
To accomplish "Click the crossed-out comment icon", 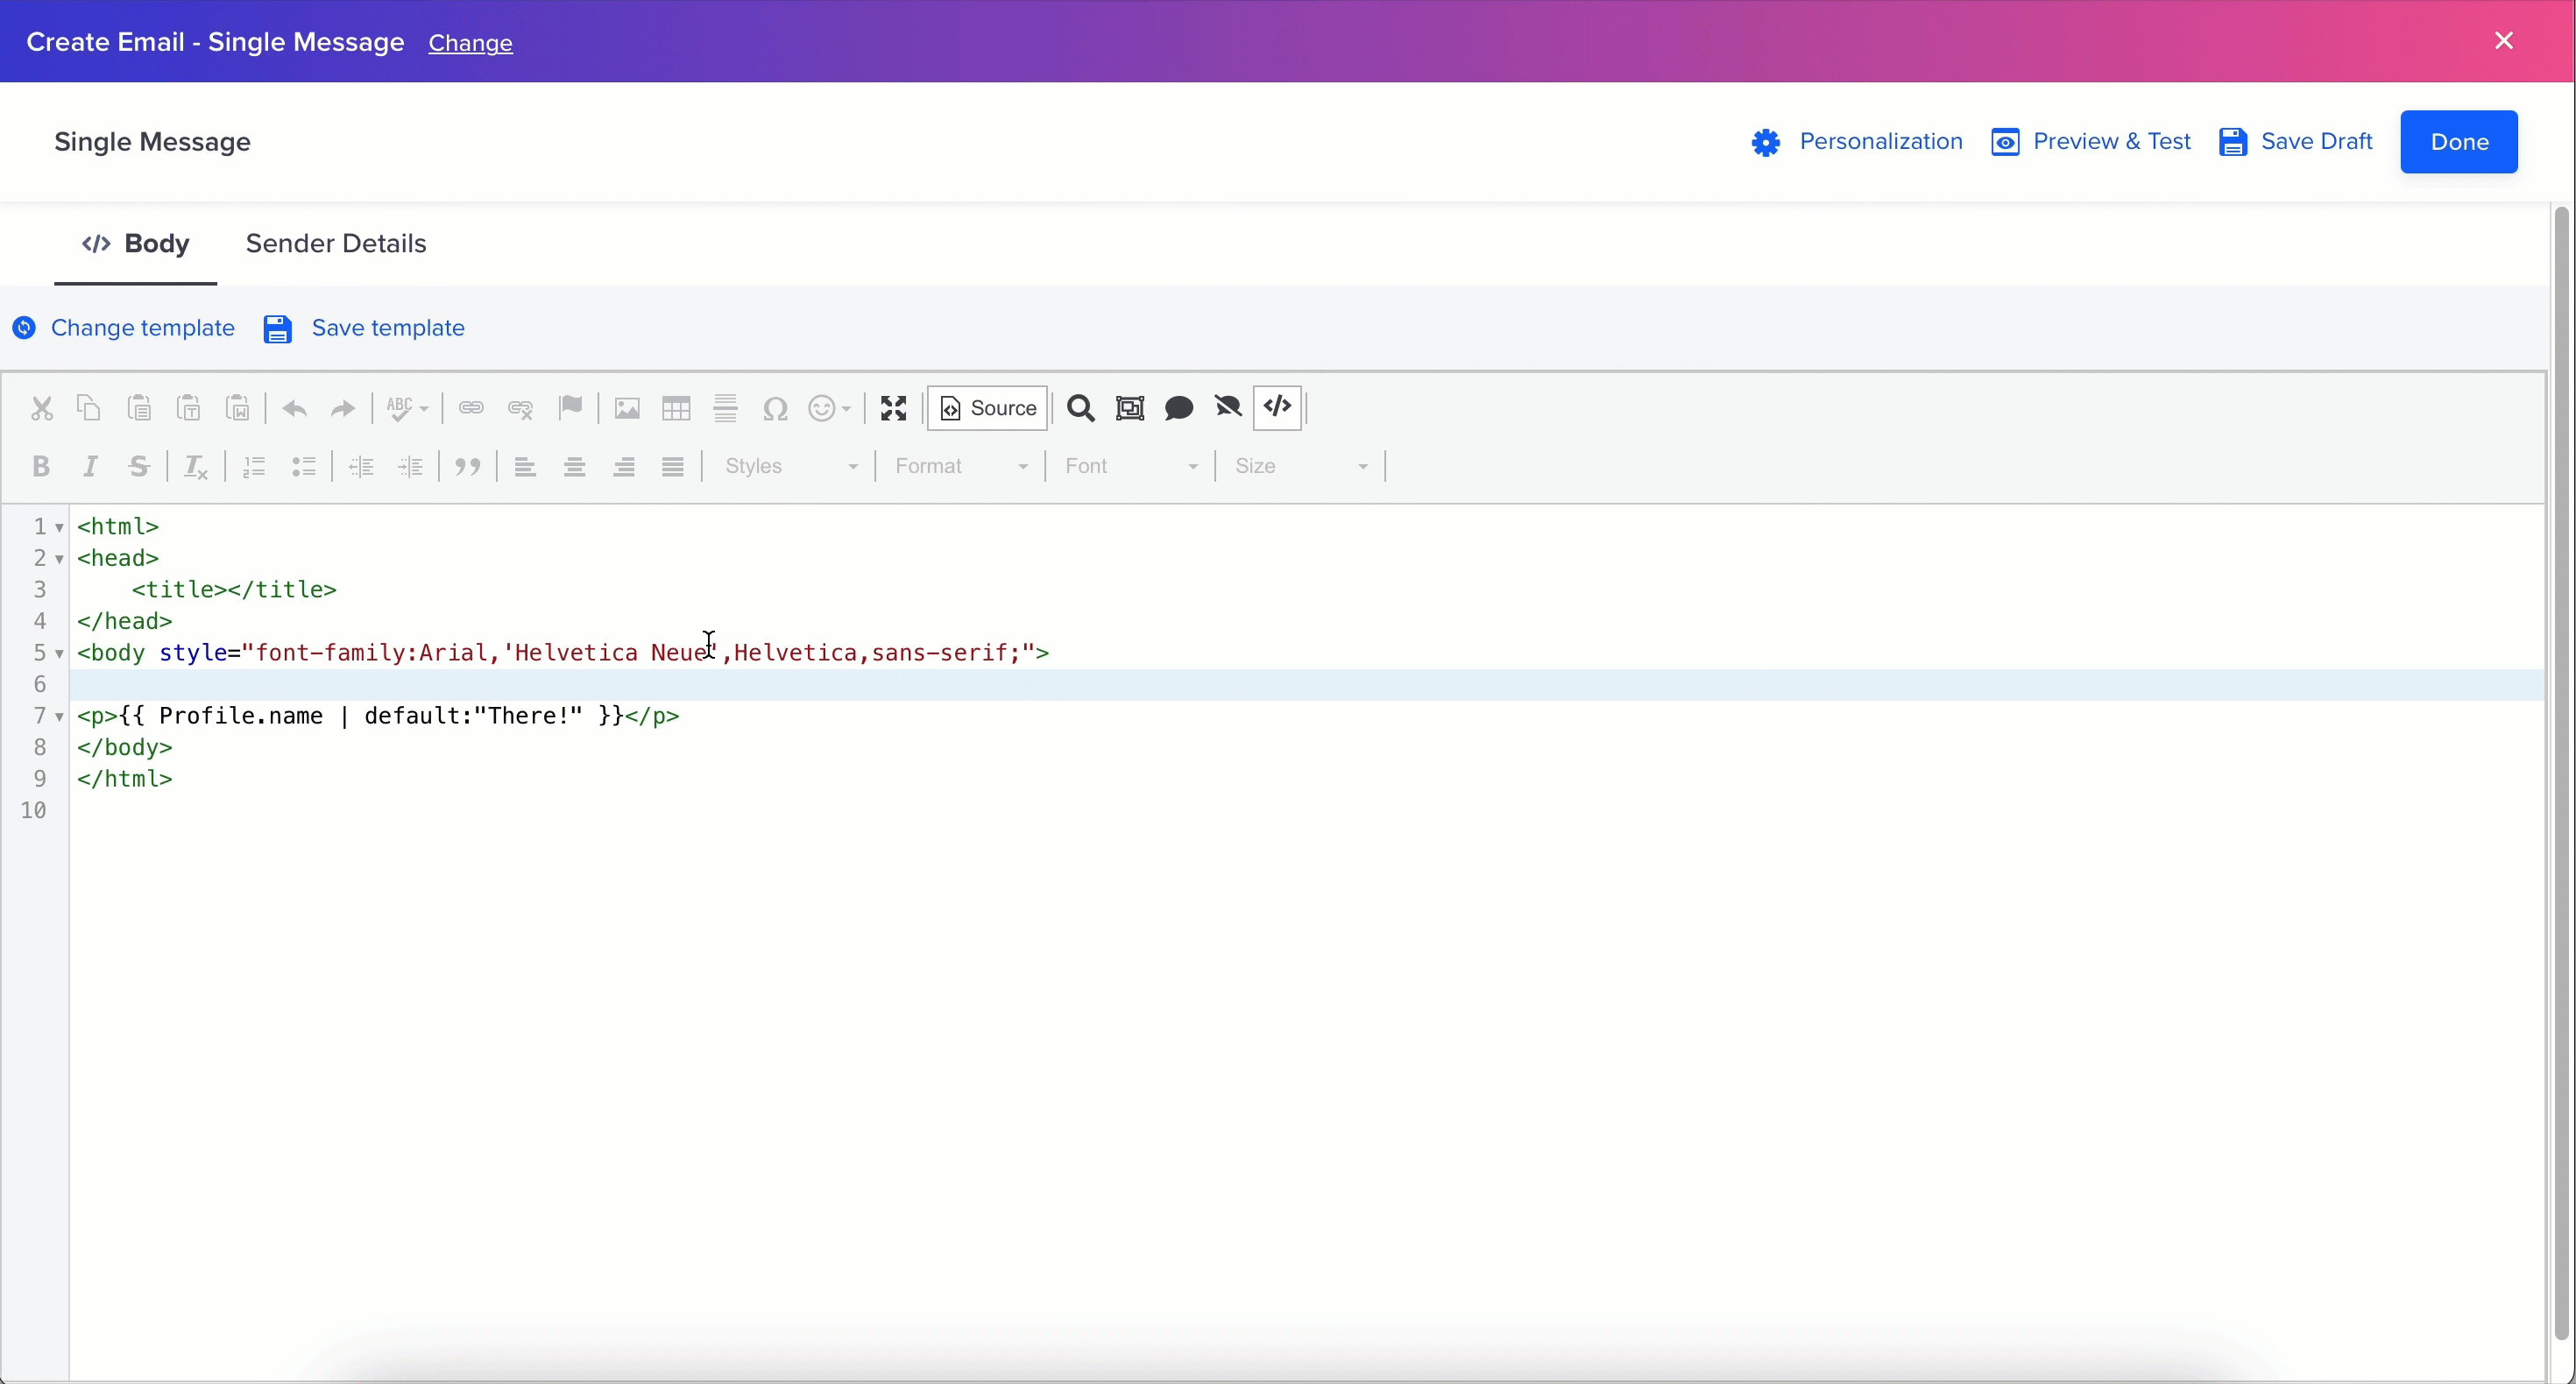I will point(1229,408).
